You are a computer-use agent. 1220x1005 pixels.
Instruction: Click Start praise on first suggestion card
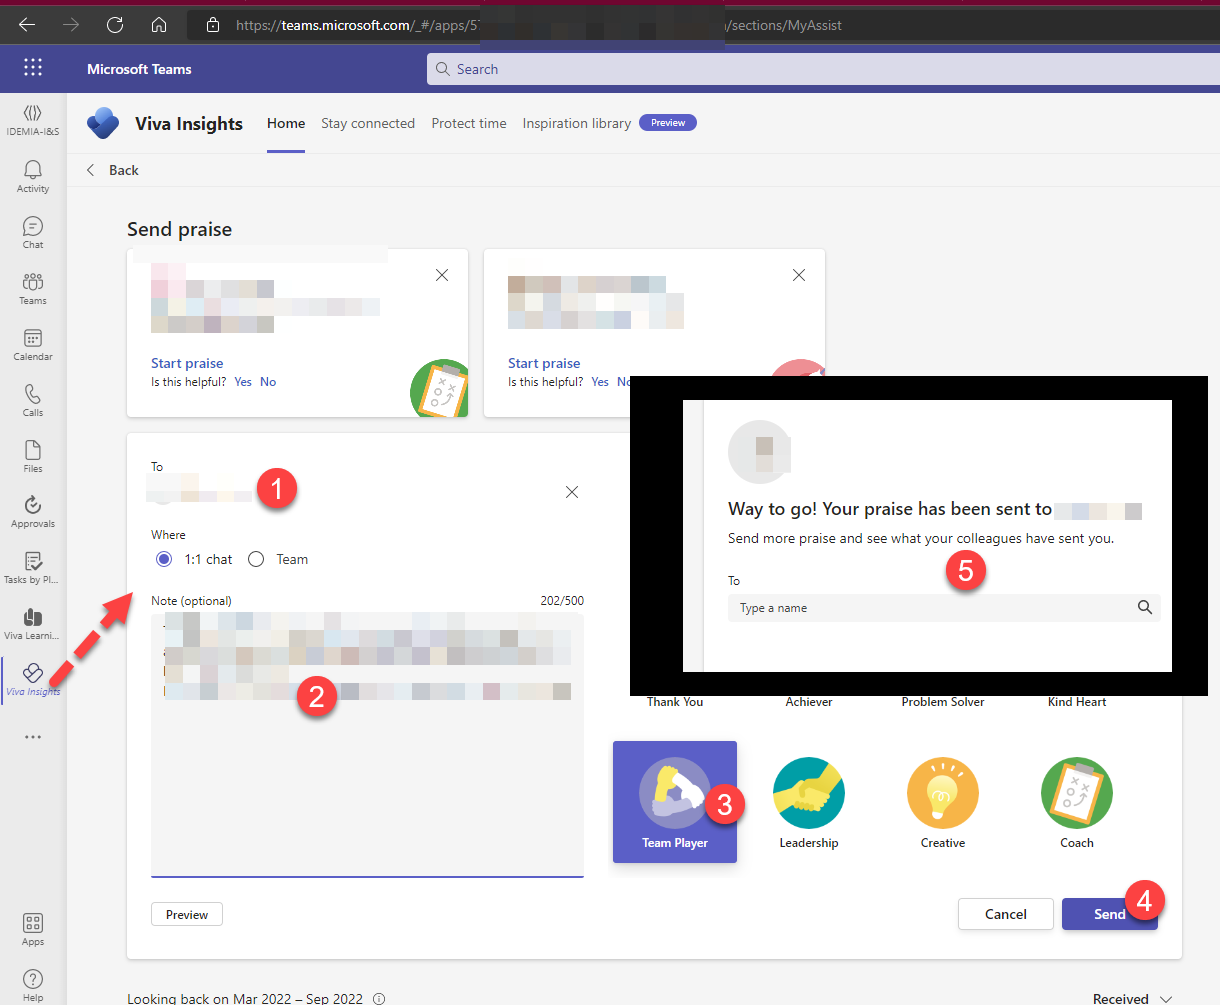[187, 363]
